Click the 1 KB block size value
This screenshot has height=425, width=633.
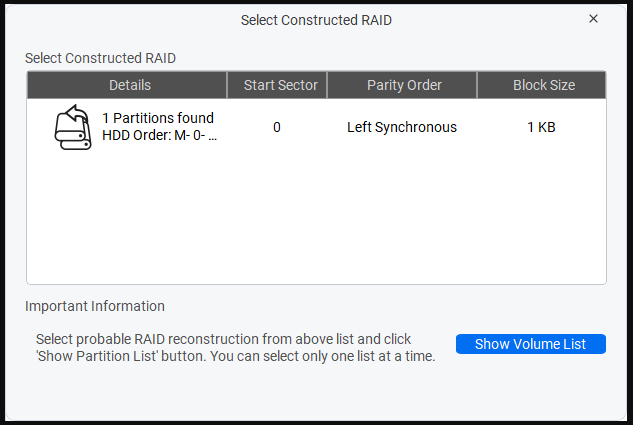coord(541,127)
